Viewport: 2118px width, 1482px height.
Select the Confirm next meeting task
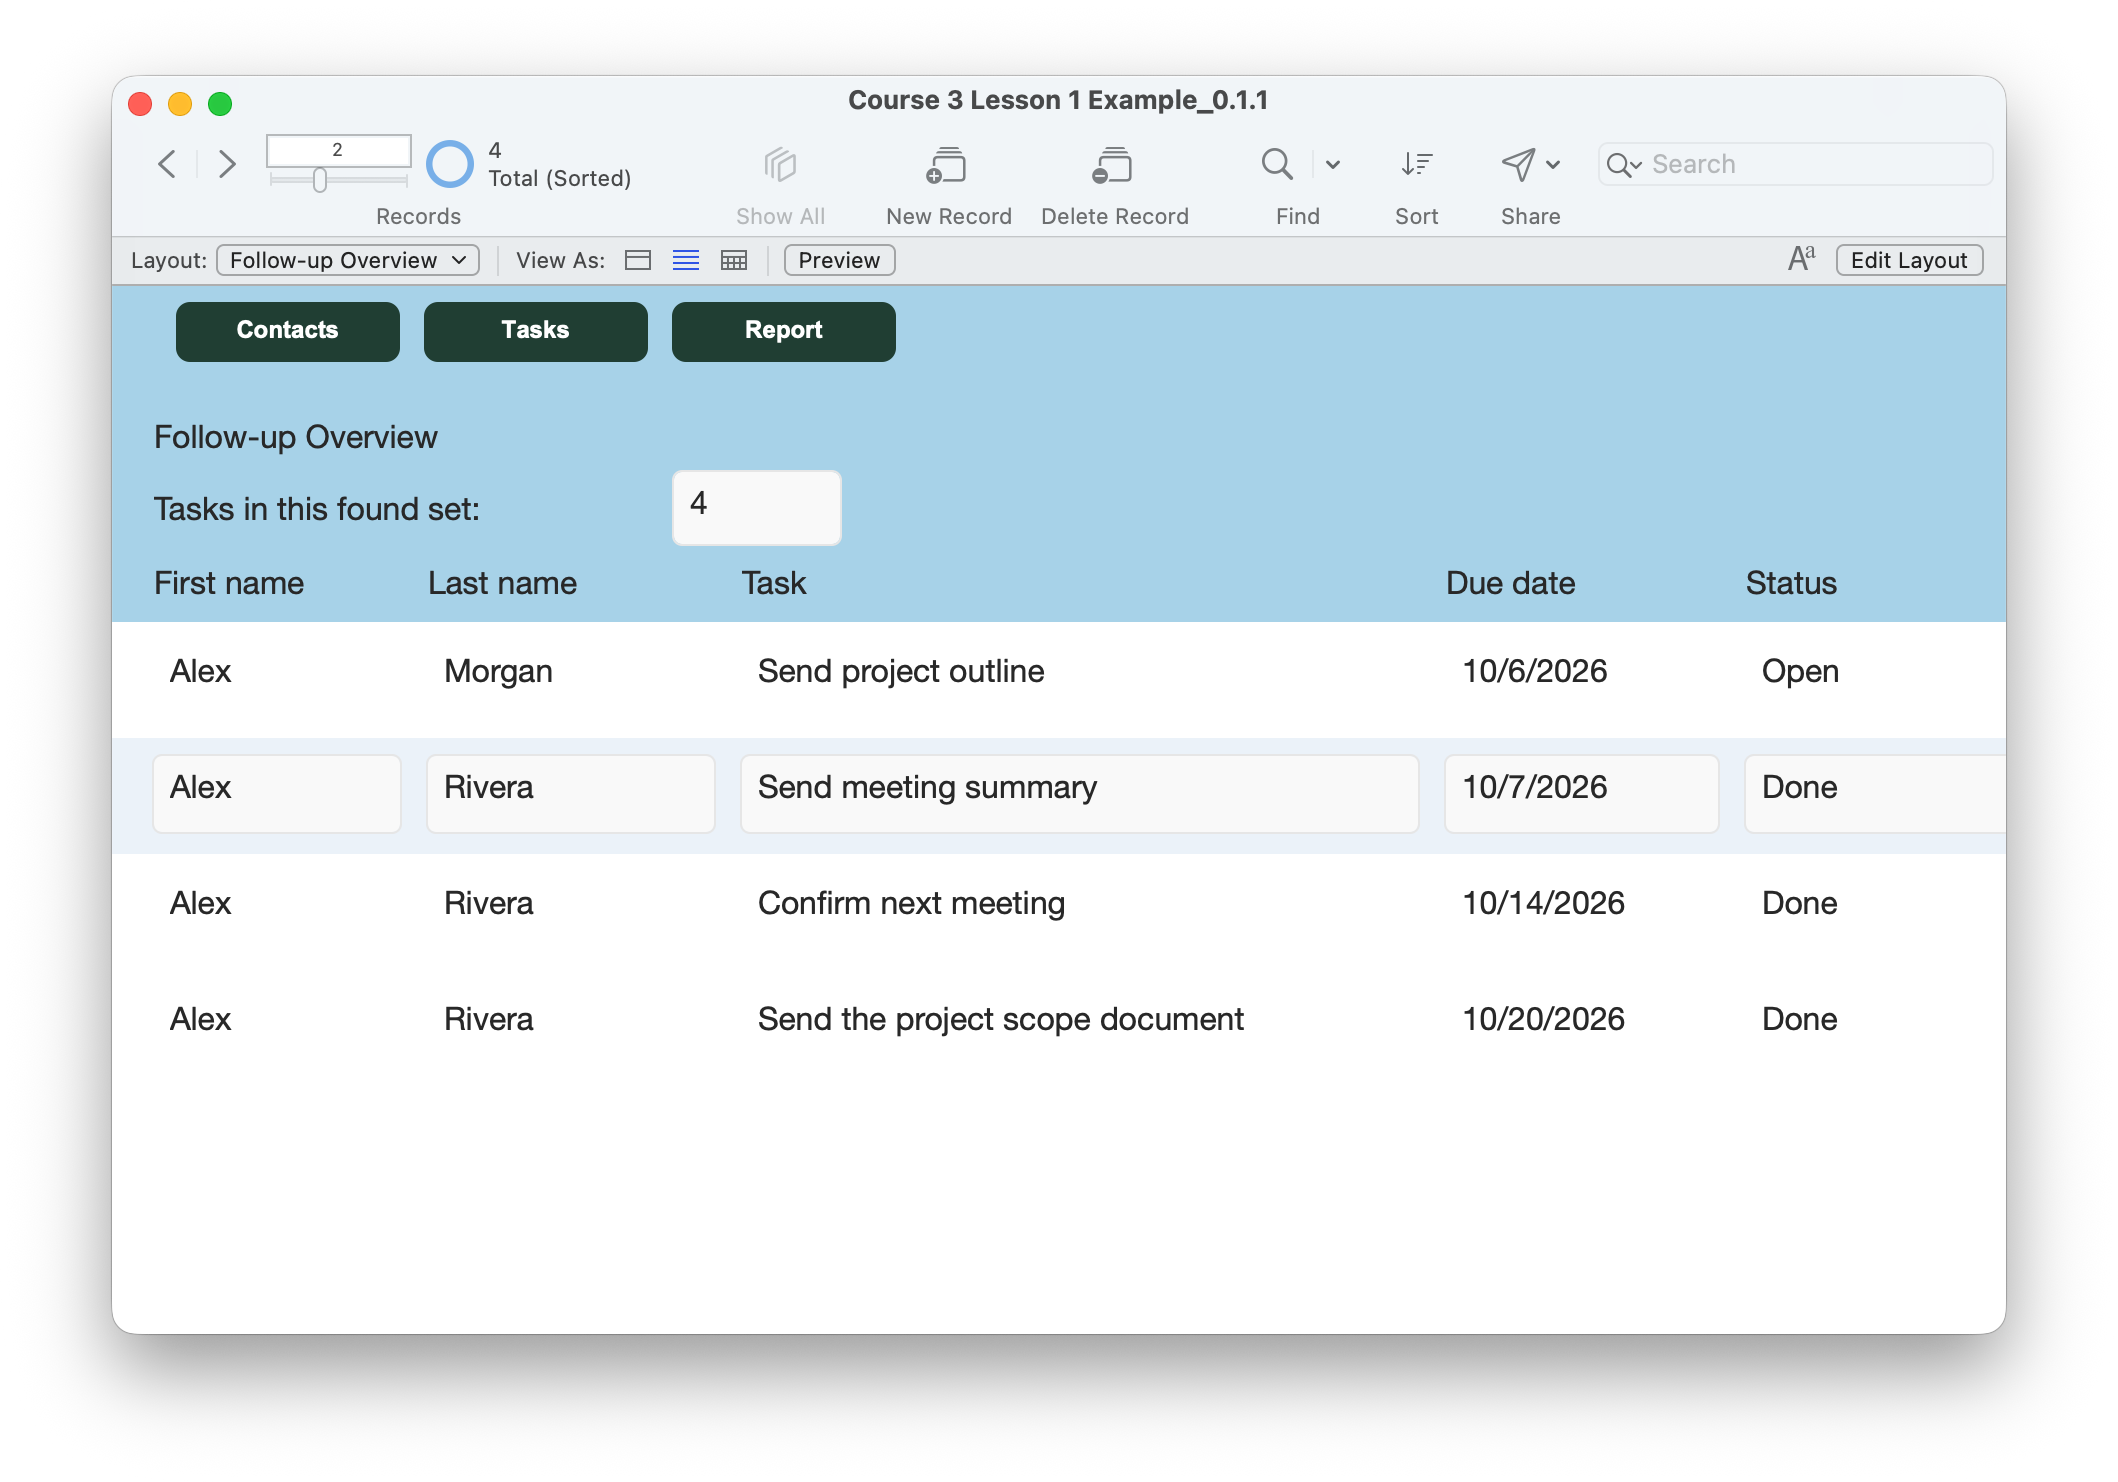pos(911,903)
